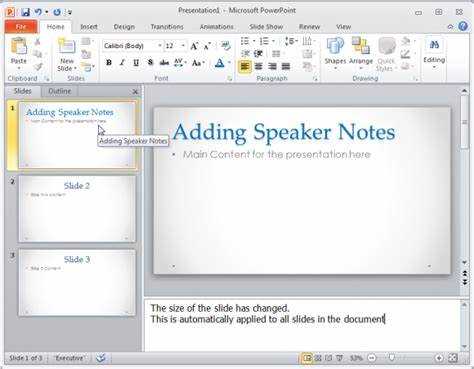Center the paragraph text
The height and width of the screenshot is (369, 474).
(258, 66)
